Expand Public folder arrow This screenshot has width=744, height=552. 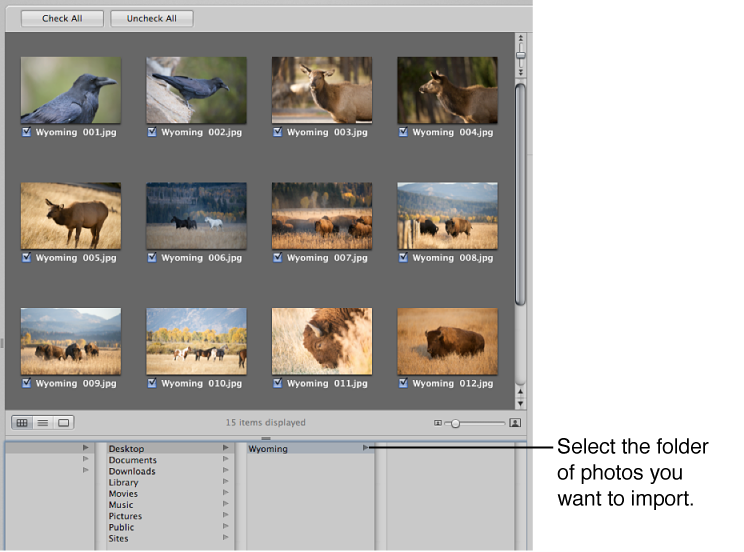(x=225, y=526)
